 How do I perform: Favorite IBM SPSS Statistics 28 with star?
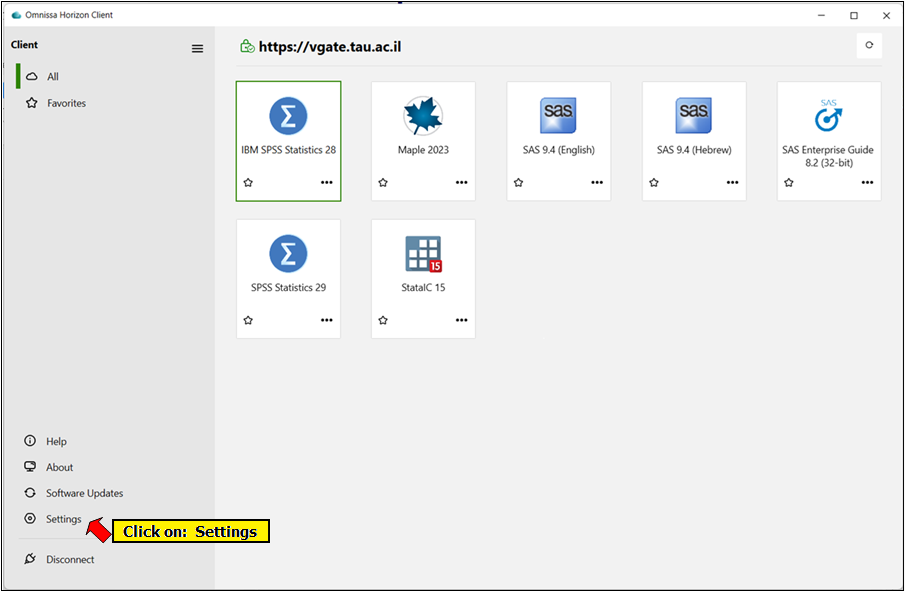(248, 182)
